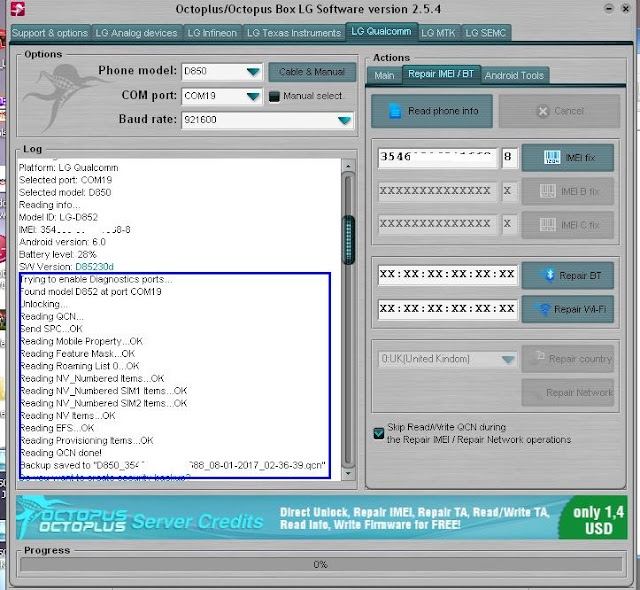Click the Bluetooth icon on Repair BT
The image size is (640, 590).
point(549,275)
